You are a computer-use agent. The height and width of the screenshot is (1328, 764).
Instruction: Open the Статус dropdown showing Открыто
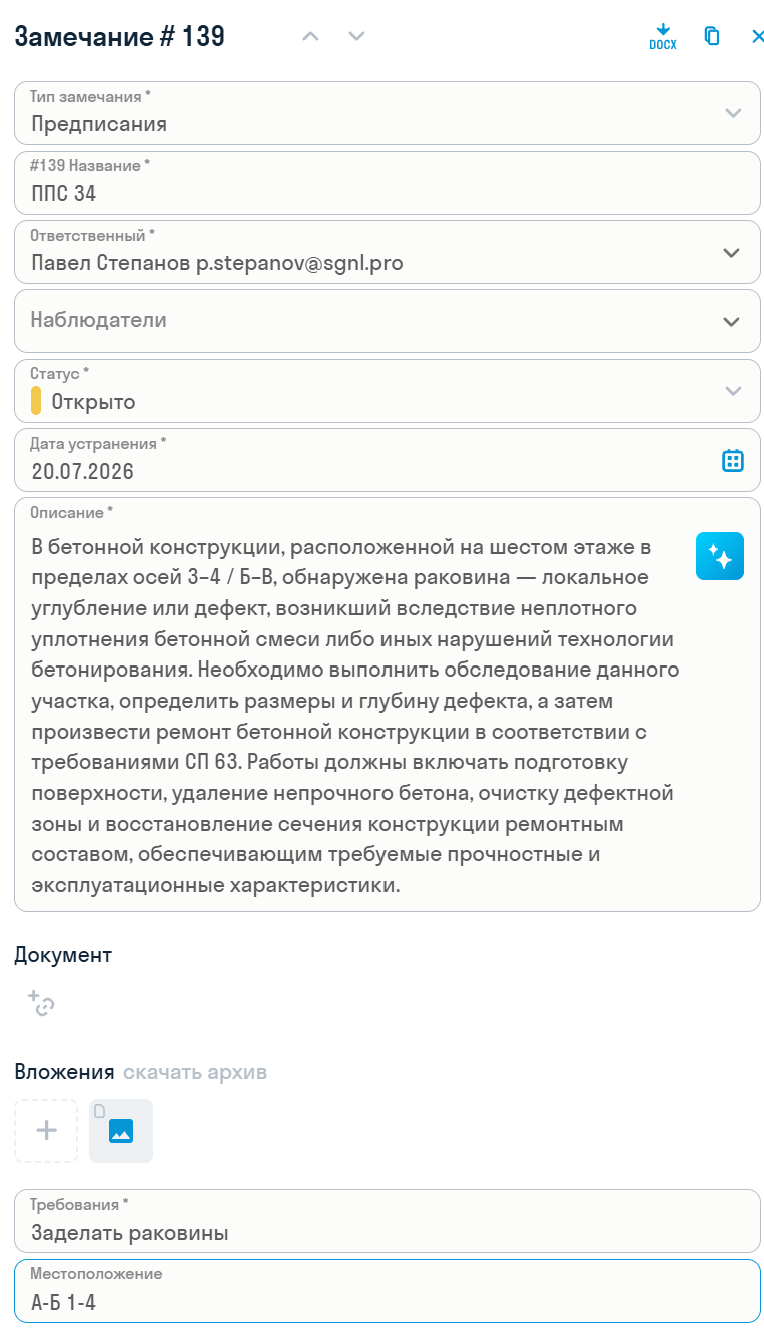[x=387, y=391]
